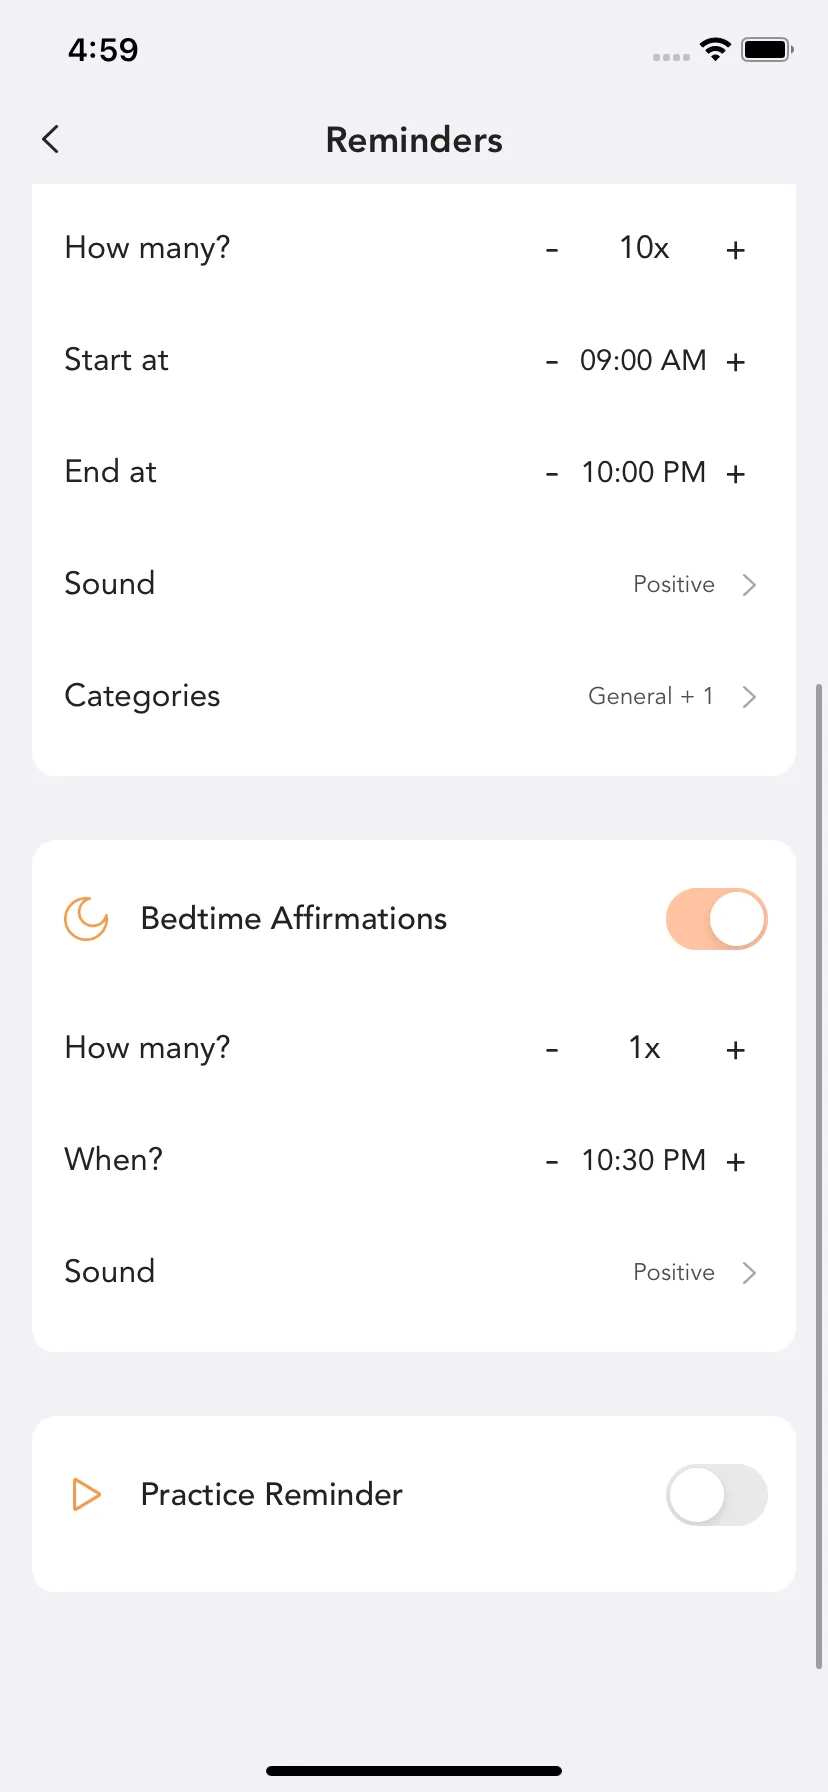Click the moon icon beside Bedtime Affirmations
Viewport: 828px width, 1792px height.
tap(86, 919)
